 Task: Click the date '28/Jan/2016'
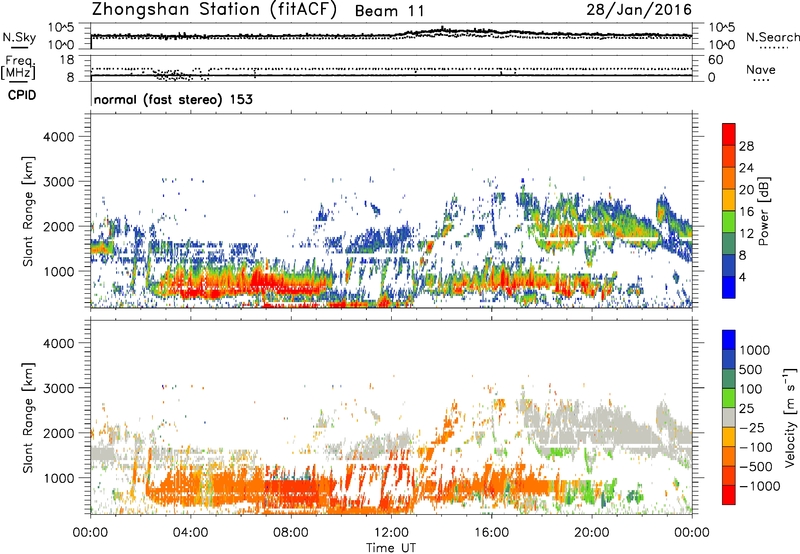(x=639, y=10)
